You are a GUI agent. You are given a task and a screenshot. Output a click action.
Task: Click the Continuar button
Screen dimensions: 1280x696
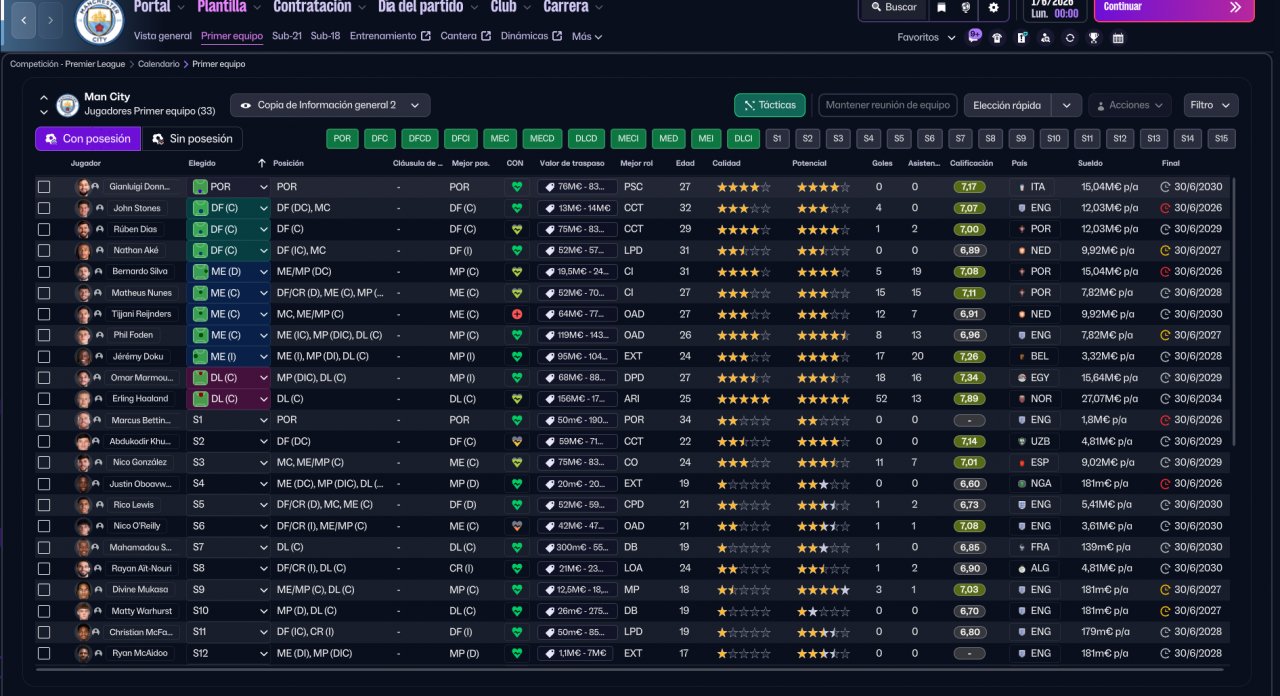point(1174,7)
